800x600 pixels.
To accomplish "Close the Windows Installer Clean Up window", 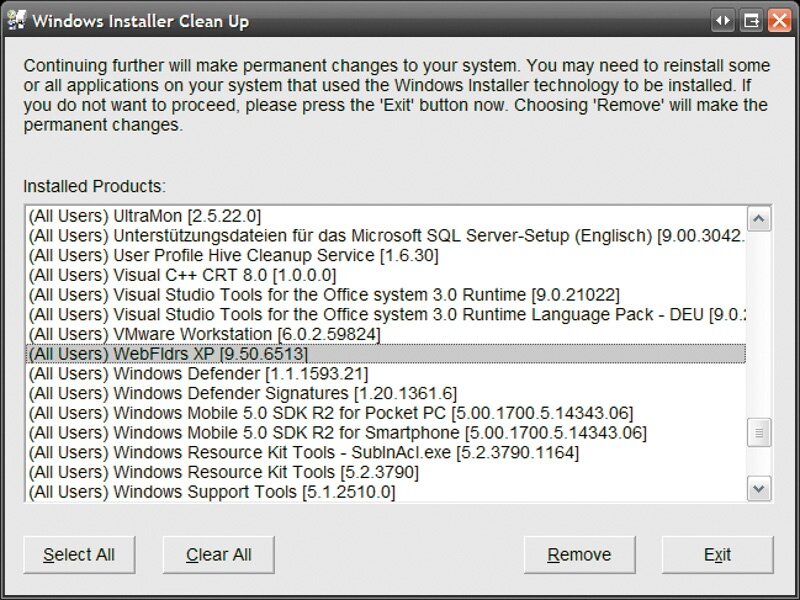I will click(778, 20).
